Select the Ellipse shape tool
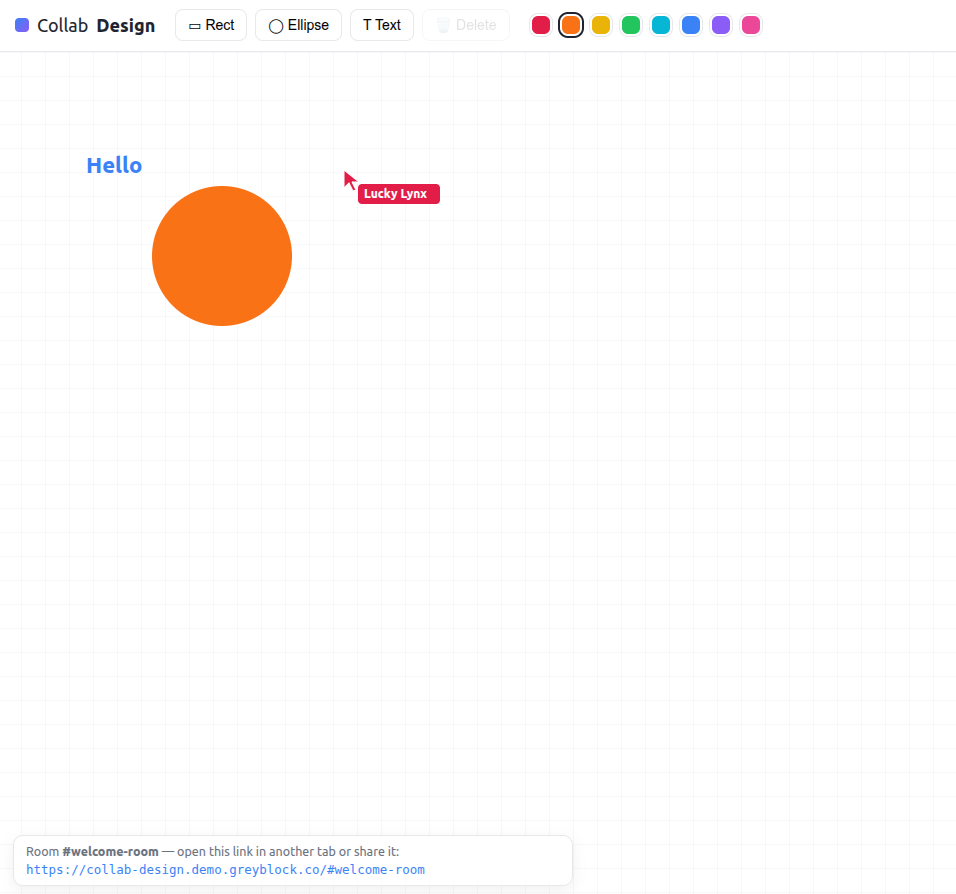Screen dimensions: 956x894 298,25
